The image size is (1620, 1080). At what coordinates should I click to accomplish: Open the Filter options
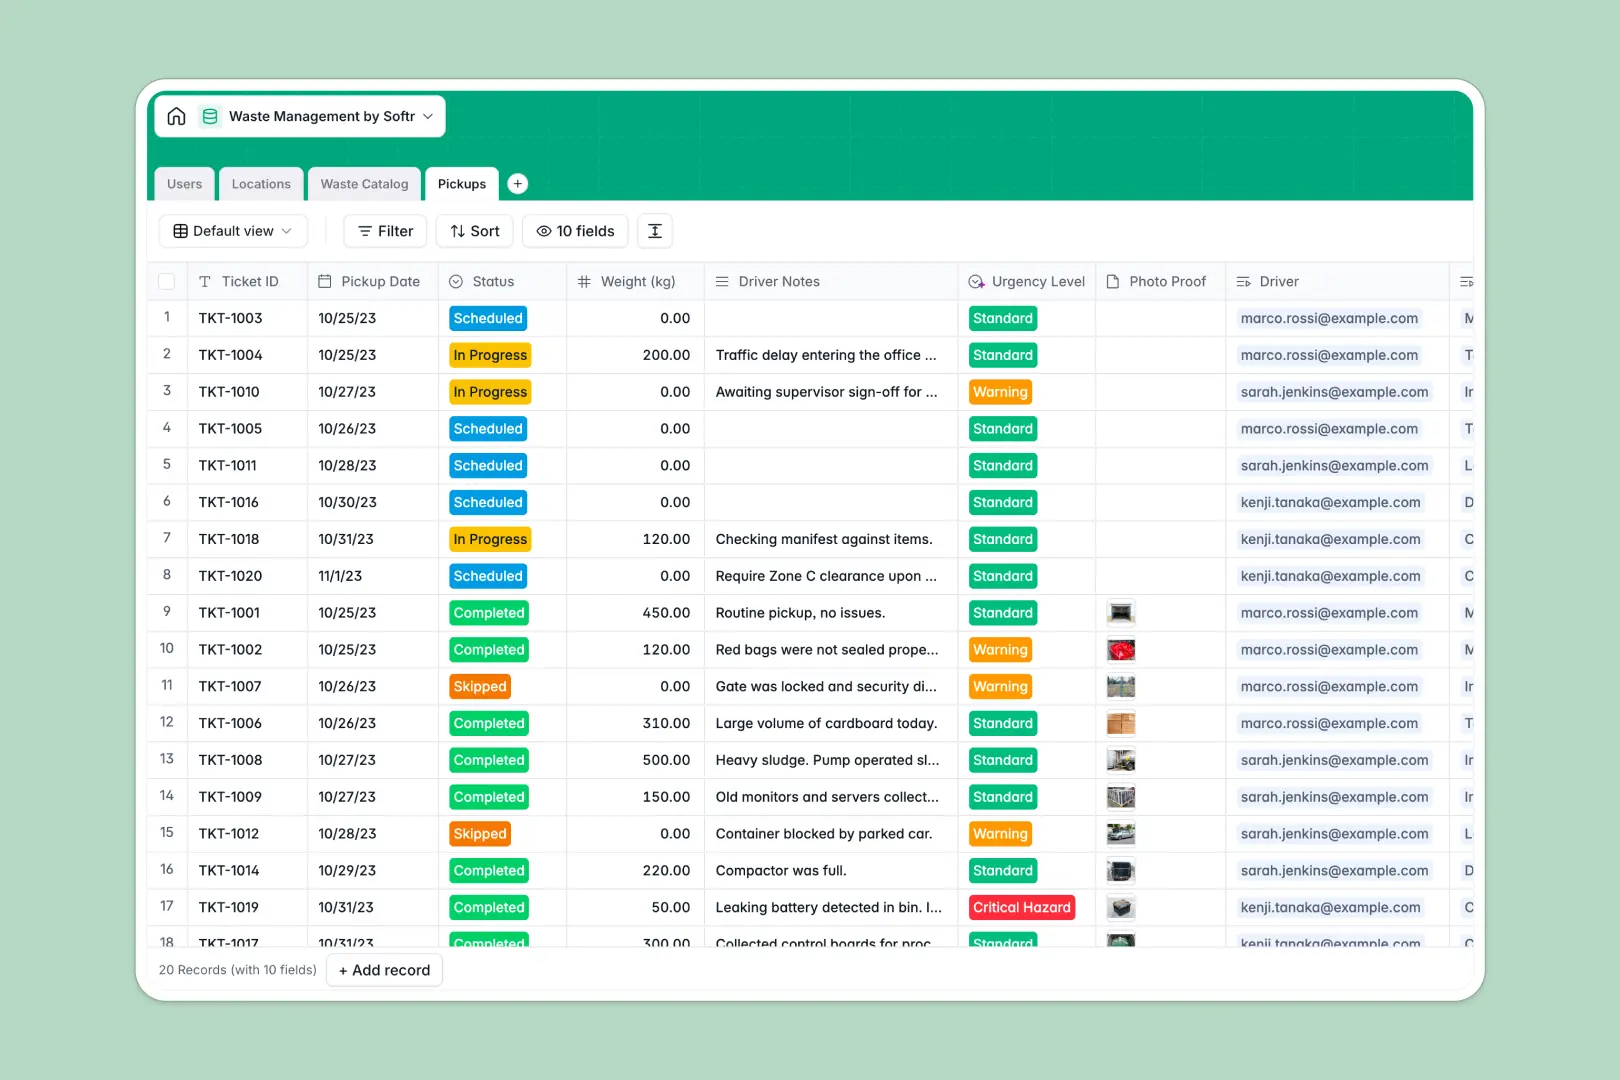pos(384,231)
